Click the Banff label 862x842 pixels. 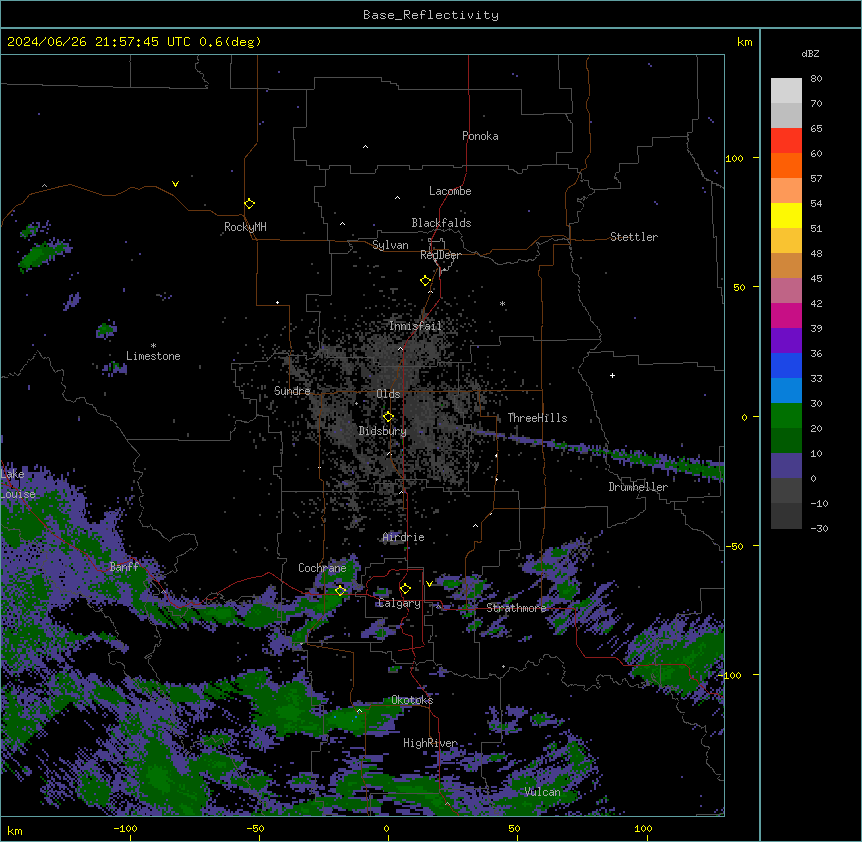[124, 567]
